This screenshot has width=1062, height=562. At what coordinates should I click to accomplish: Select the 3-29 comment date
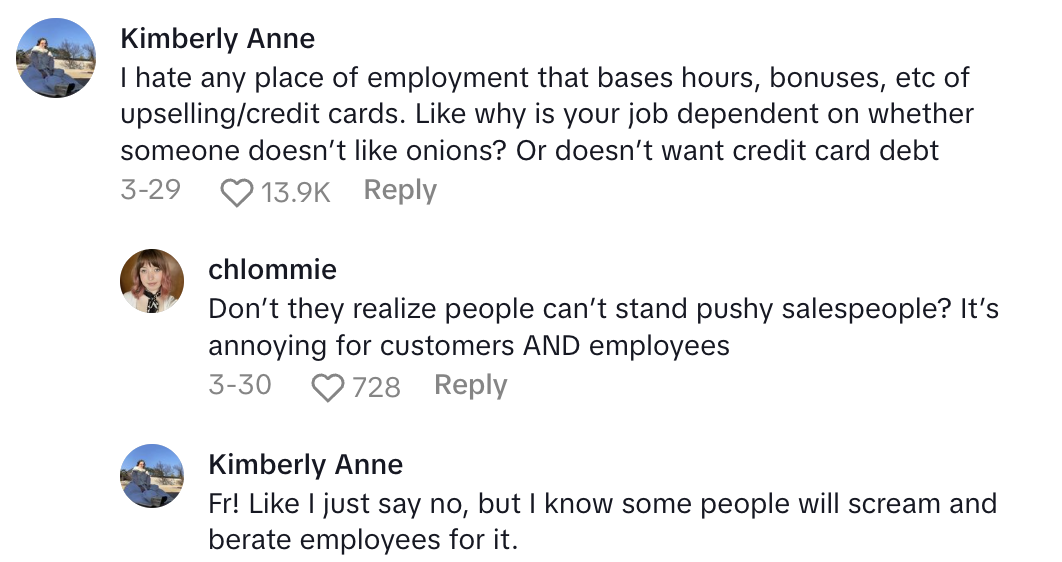click(150, 190)
